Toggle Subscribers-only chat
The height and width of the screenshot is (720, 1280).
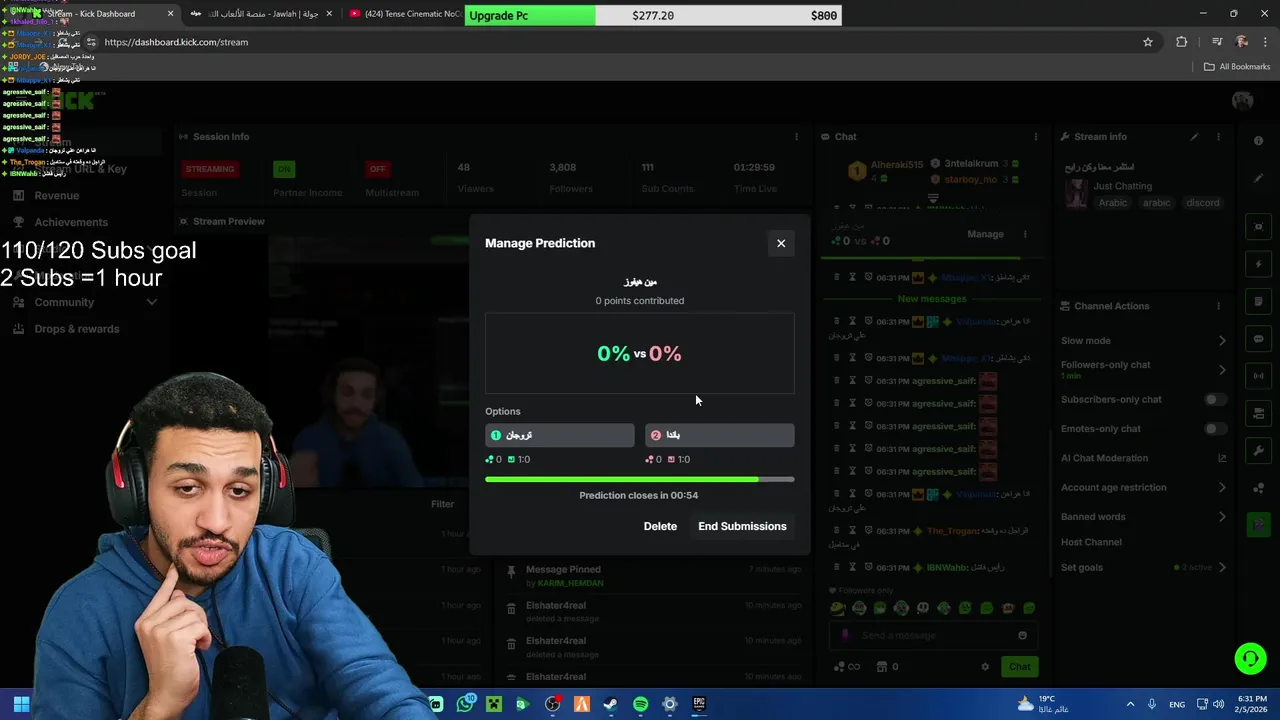(x=1214, y=399)
